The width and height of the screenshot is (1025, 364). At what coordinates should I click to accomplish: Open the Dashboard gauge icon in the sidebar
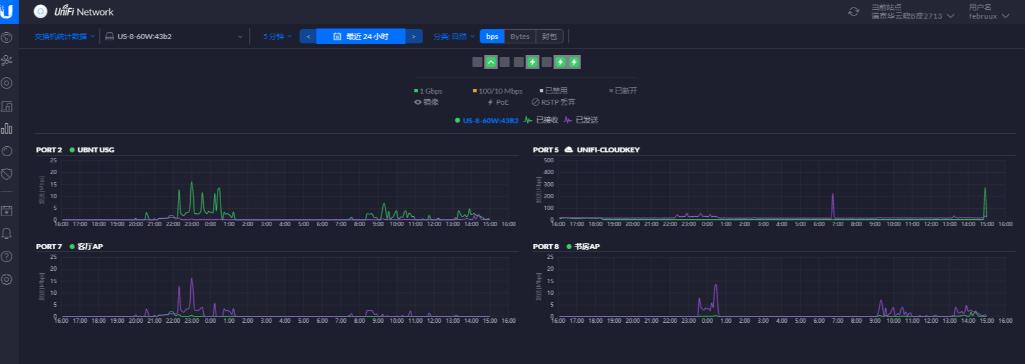tap(7, 37)
